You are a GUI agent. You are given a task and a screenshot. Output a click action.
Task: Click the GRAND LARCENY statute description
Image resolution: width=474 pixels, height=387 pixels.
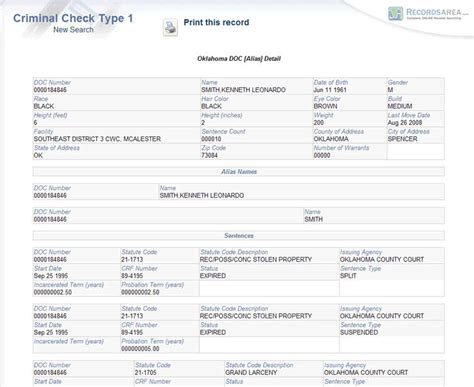pos(251,373)
